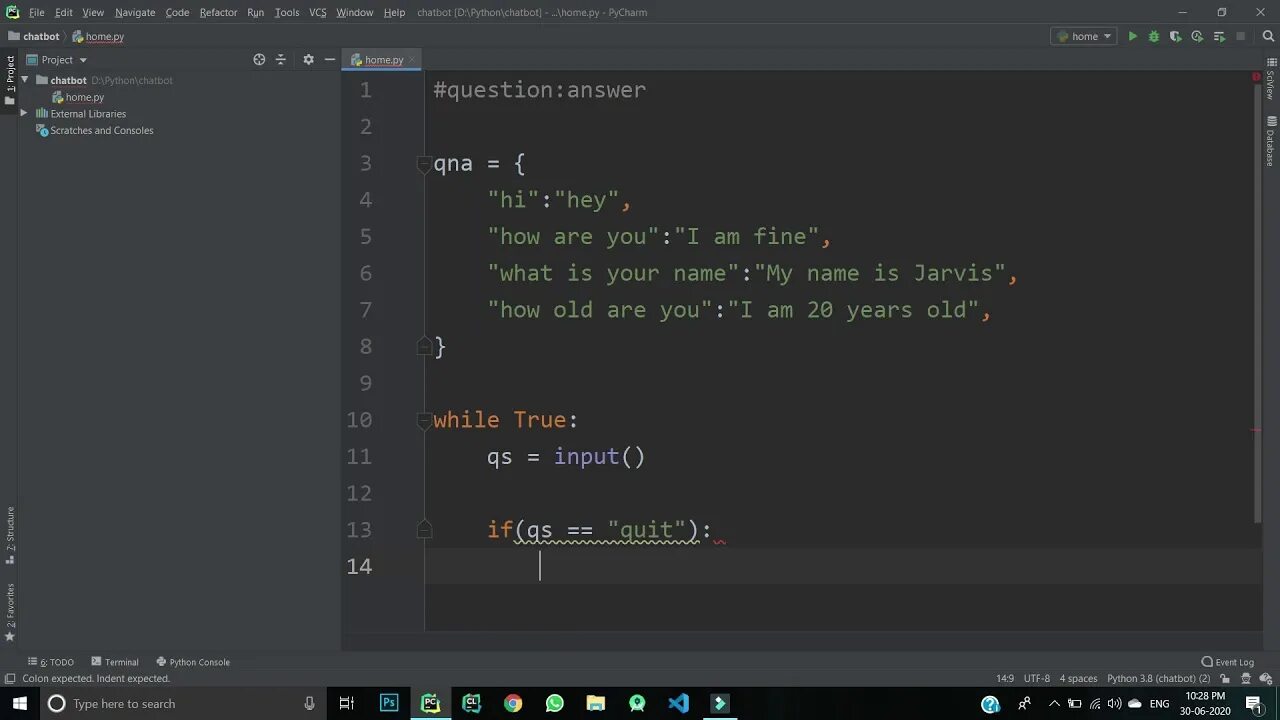The width and height of the screenshot is (1280, 720).
Task: Click the cloud gear icon at the status bar's right end
Action: 1265,678
